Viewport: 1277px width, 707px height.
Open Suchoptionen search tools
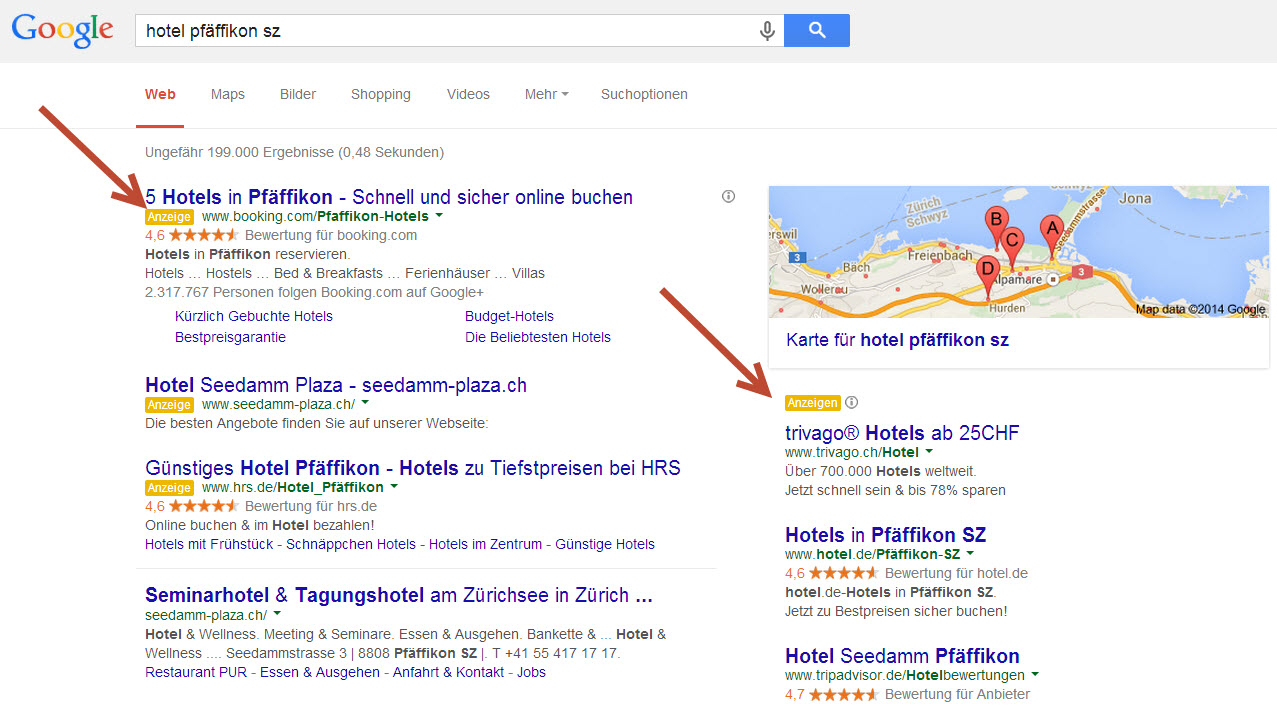(644, 95)
